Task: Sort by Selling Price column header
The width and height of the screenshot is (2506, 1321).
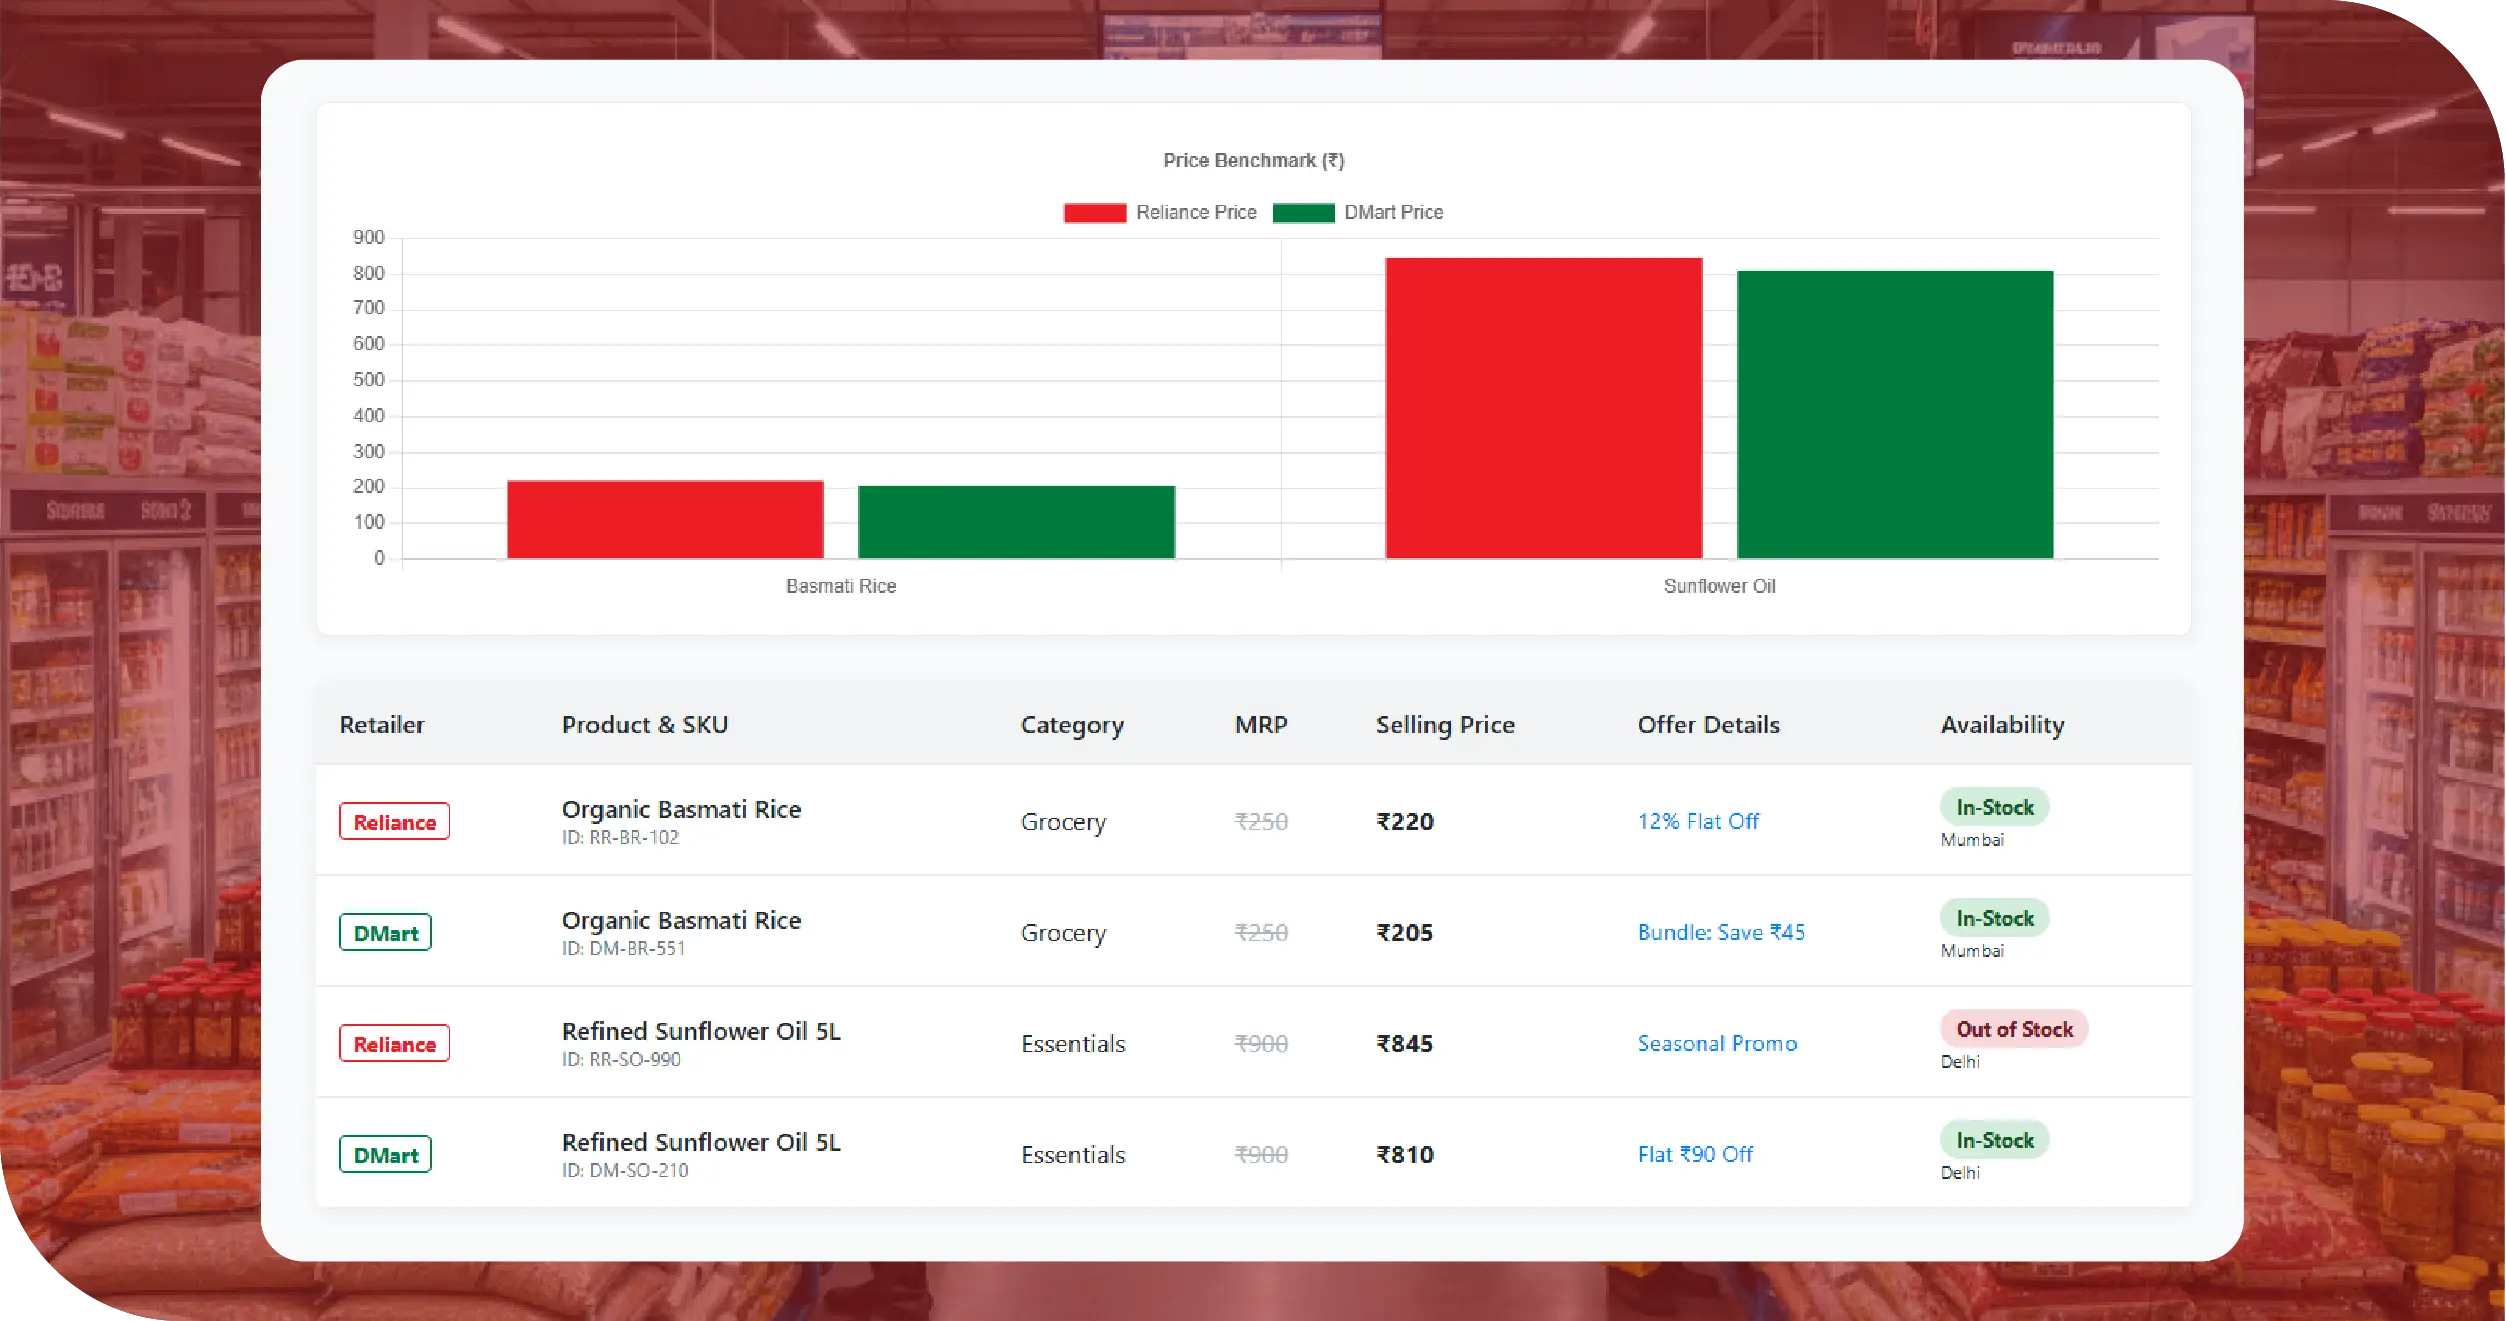Action: pos(1444,725)
